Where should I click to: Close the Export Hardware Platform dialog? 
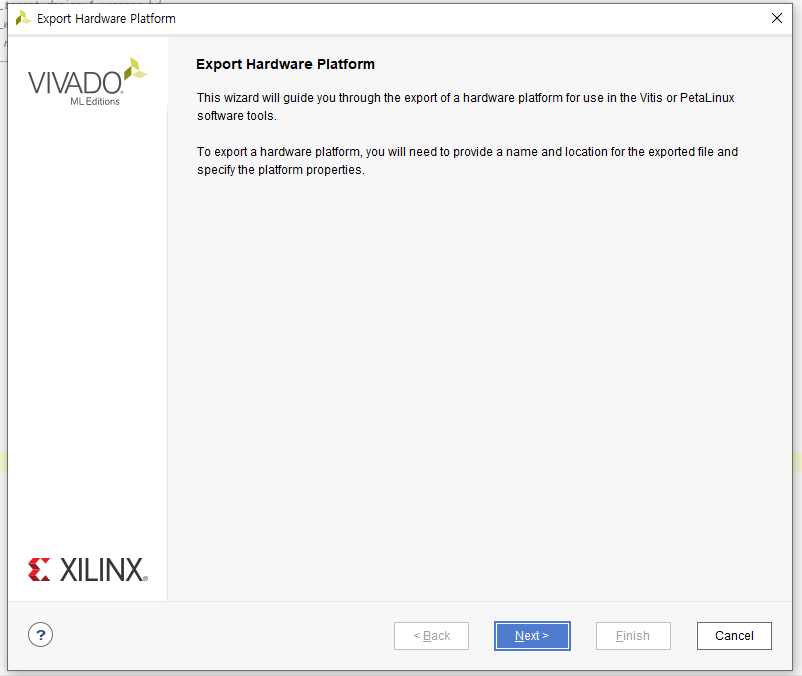[776, 18]
